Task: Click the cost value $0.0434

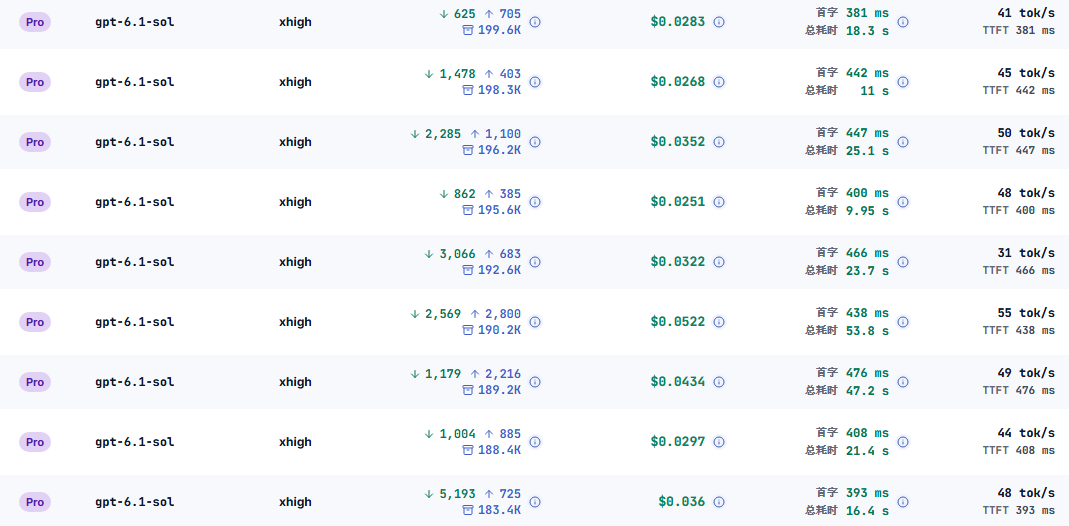Action: coord(678,382)
